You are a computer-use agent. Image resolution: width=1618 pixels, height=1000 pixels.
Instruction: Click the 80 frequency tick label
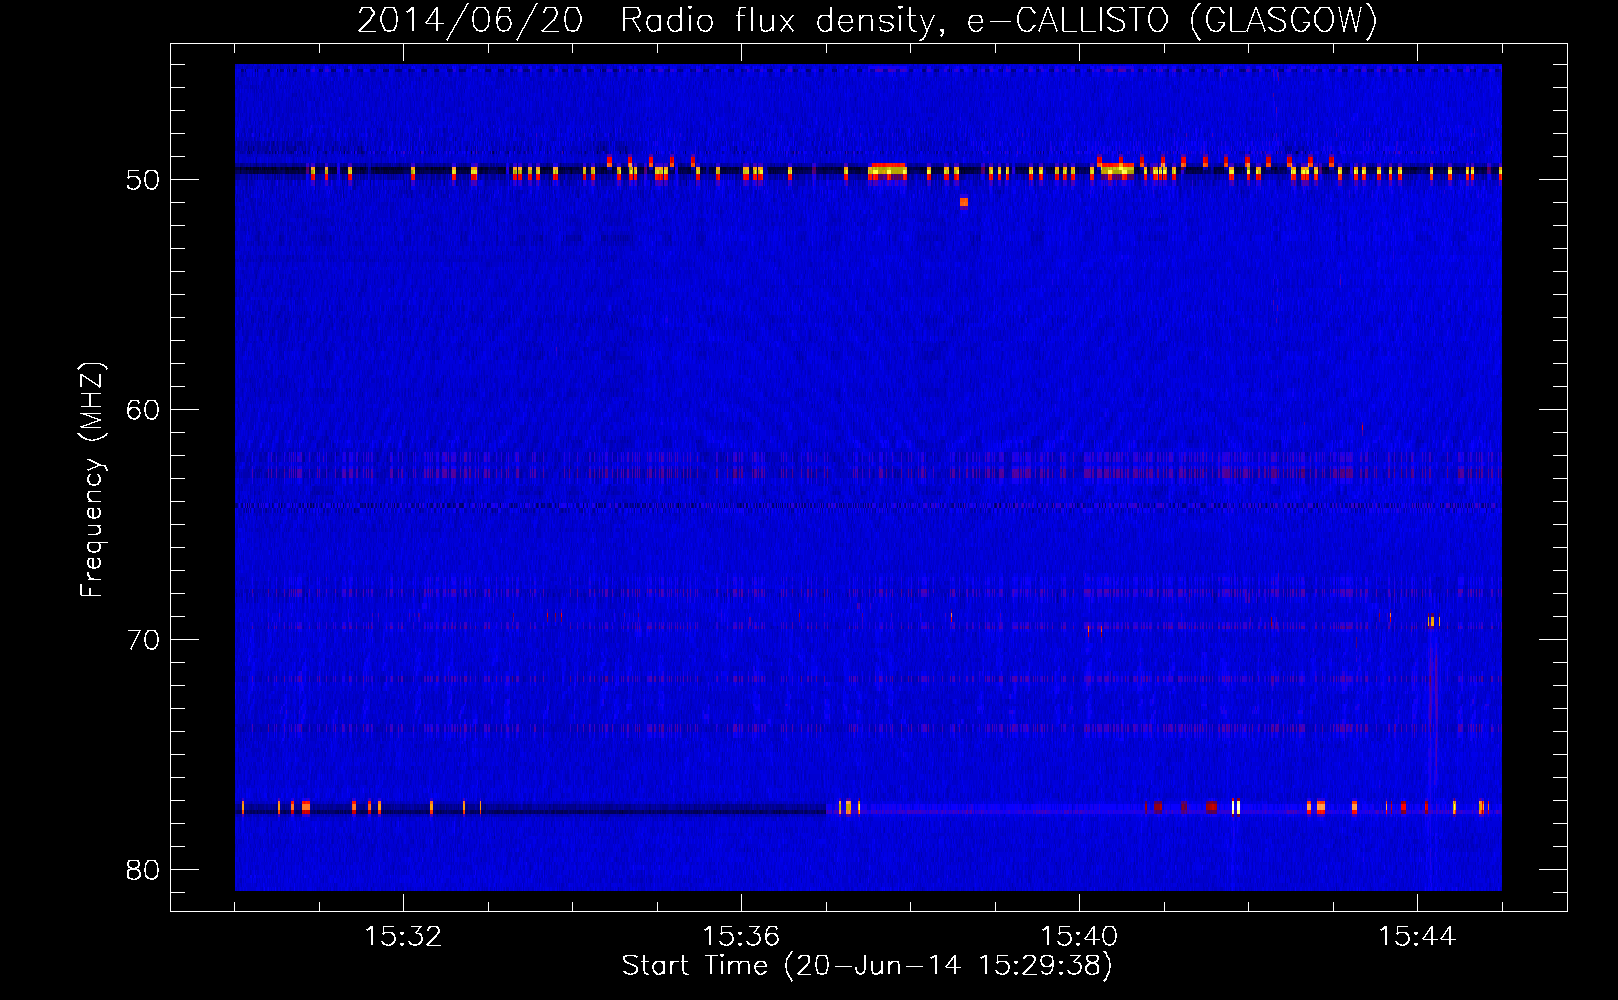143,870
